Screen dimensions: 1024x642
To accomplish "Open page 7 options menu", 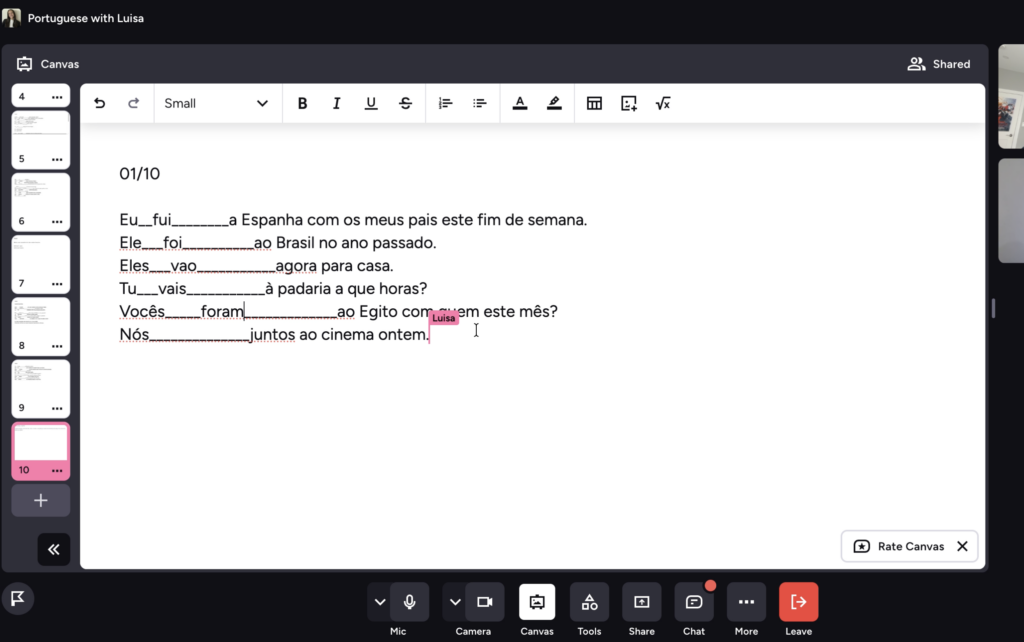I will pyautogui.click(x=57, y=283).
